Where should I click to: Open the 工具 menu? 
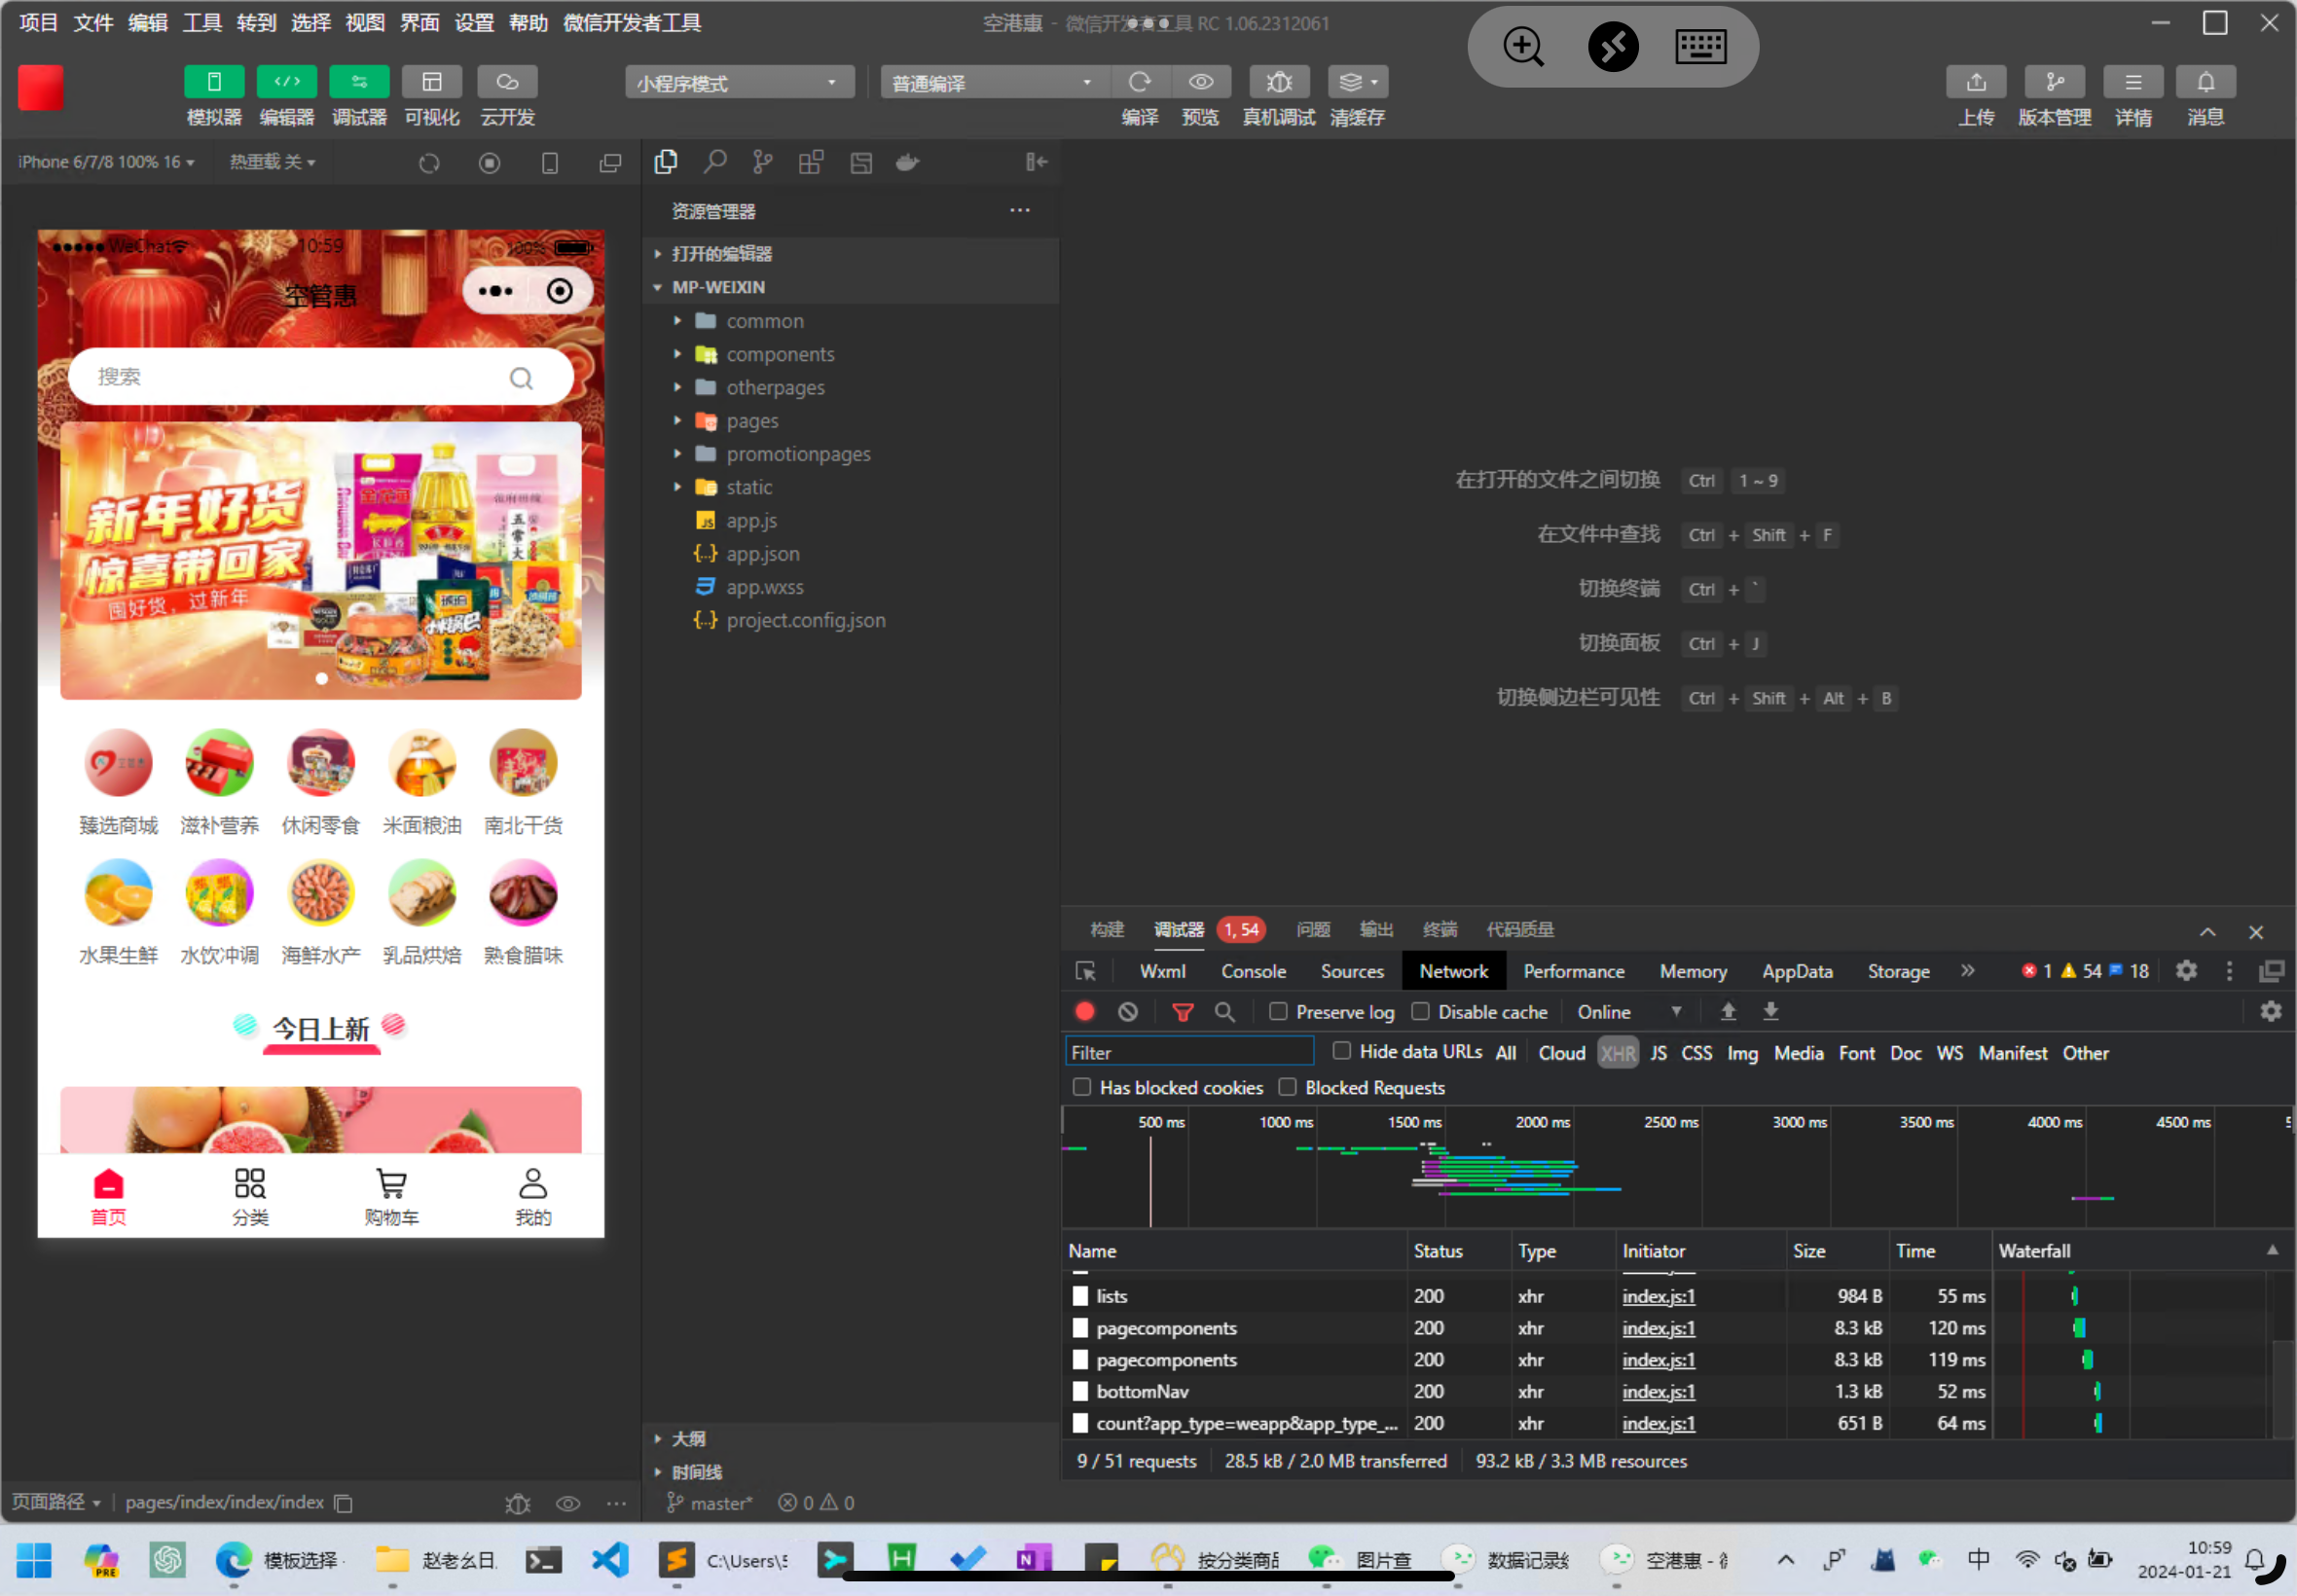point(201,22)
